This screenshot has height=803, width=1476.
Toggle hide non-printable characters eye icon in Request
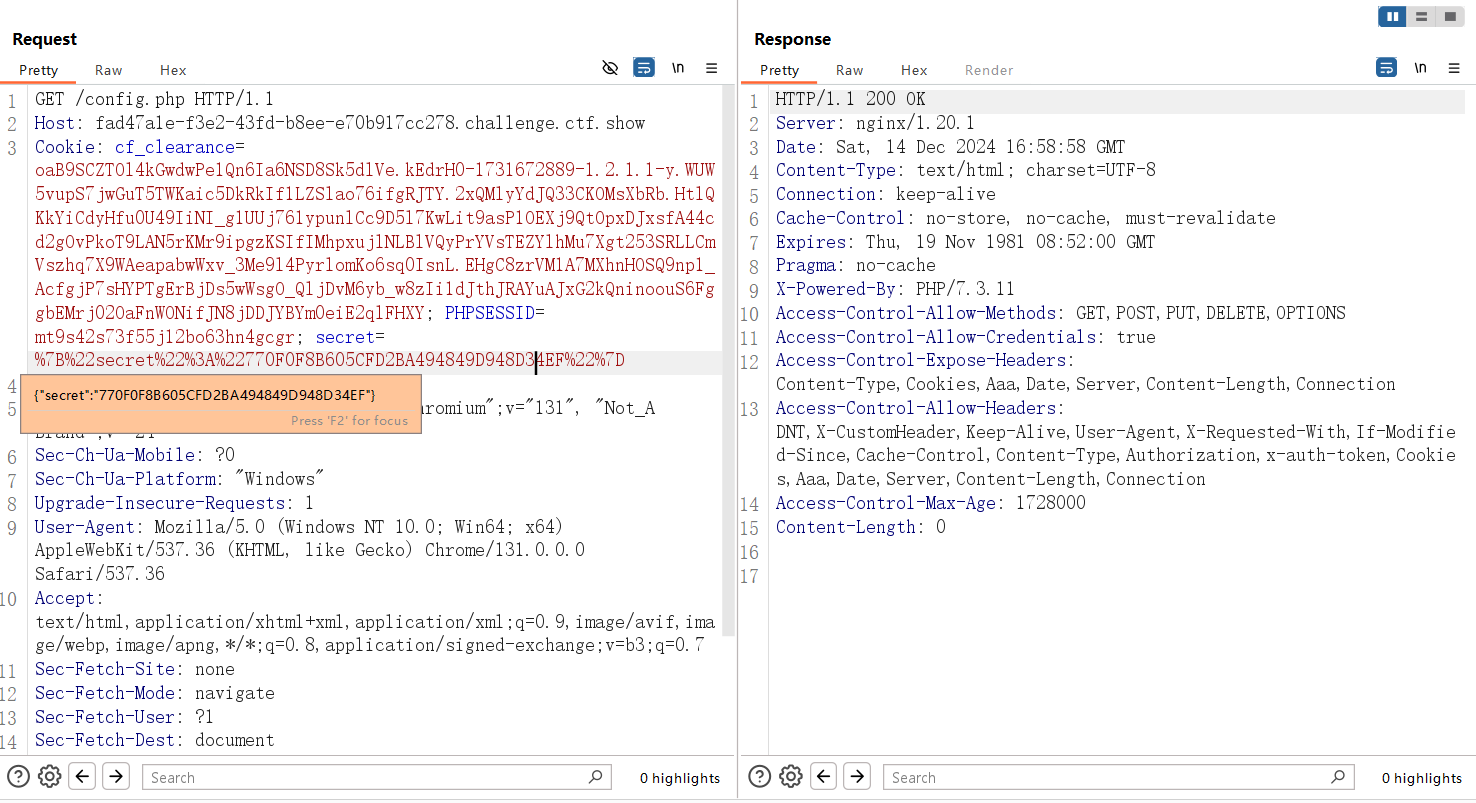click(x=610, y=68)
